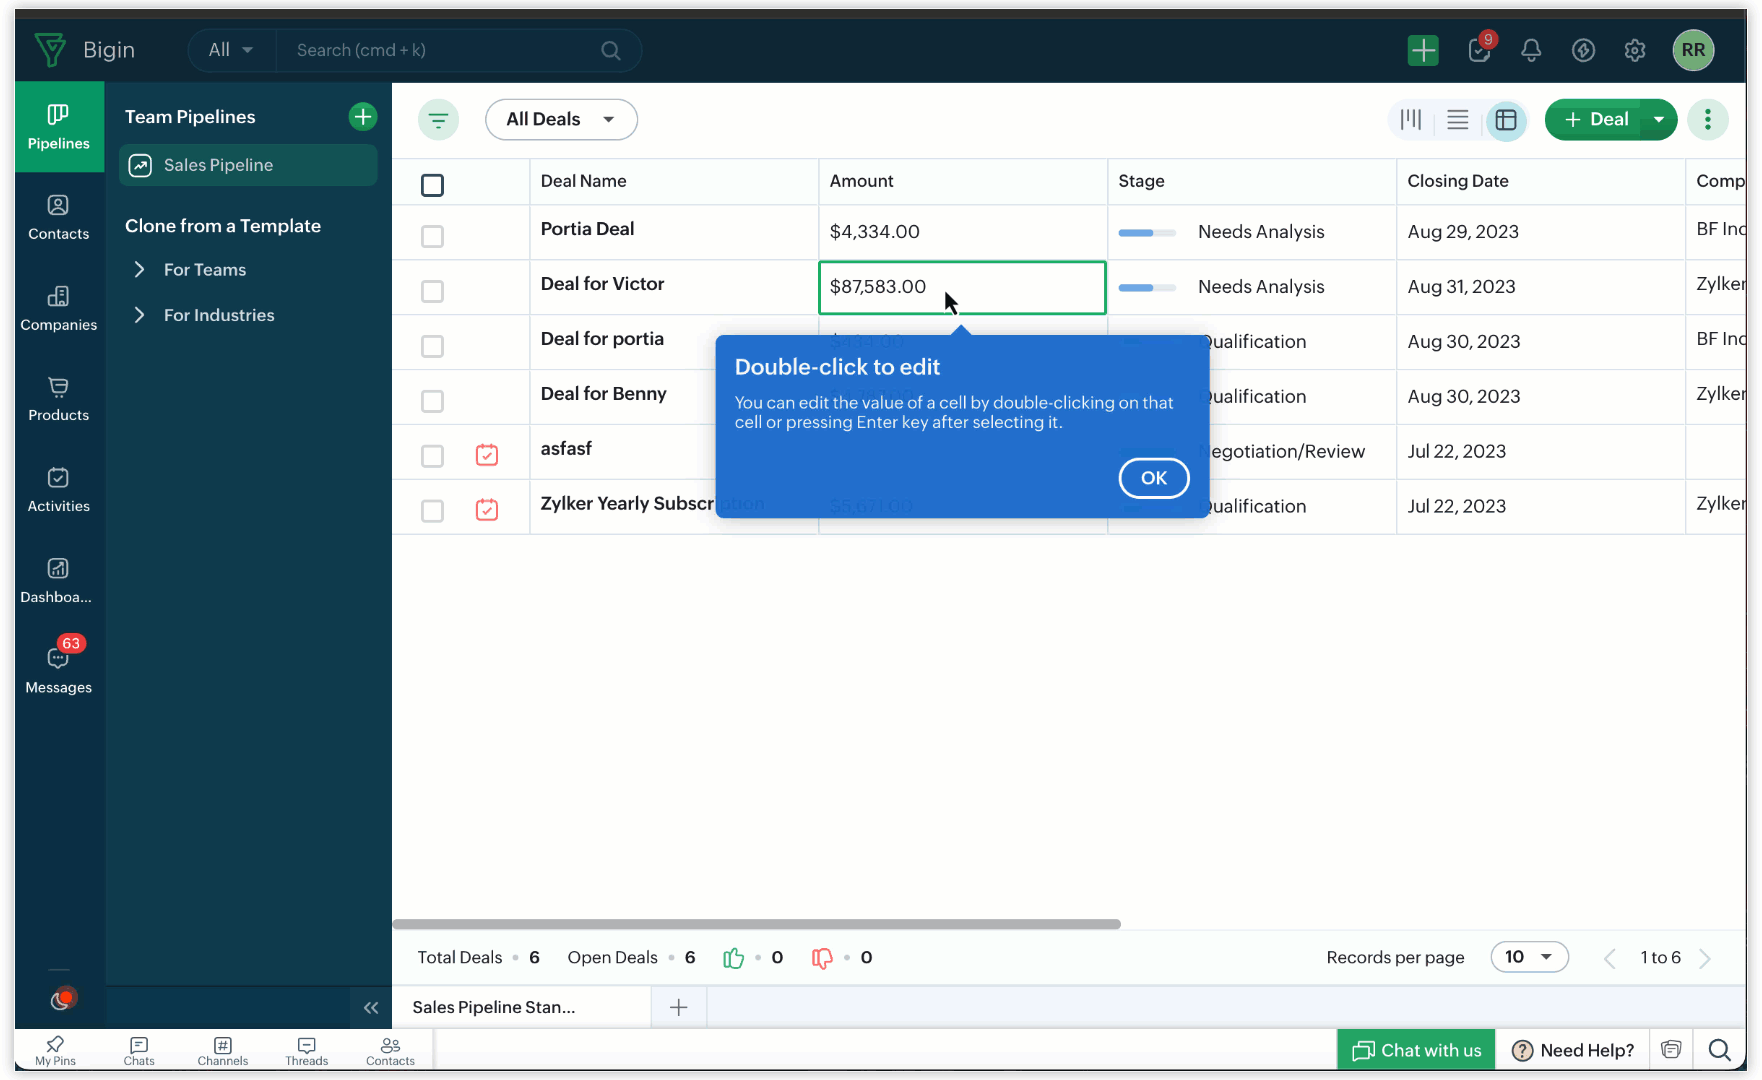Create a new deal with + Deal button
This screenshot has width=1762, height=1080.
point(1595,120)
